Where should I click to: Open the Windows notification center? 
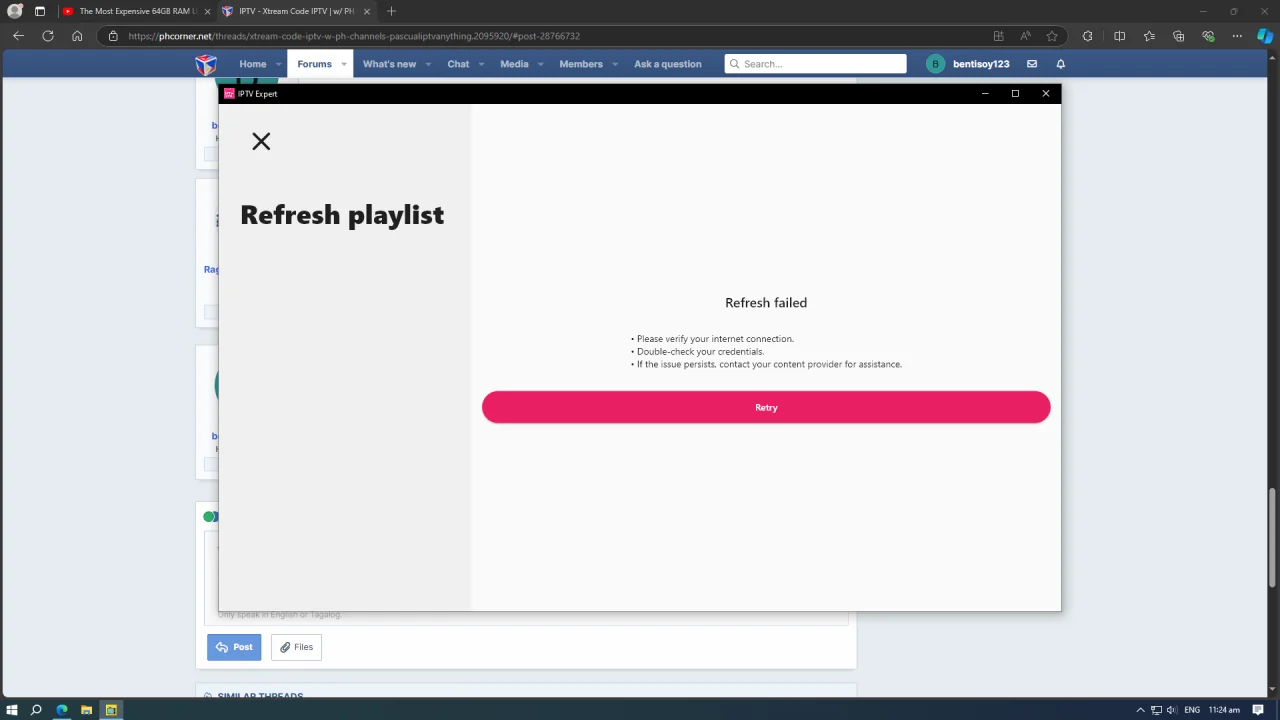pyautogui.click(x=1259, y=710)
